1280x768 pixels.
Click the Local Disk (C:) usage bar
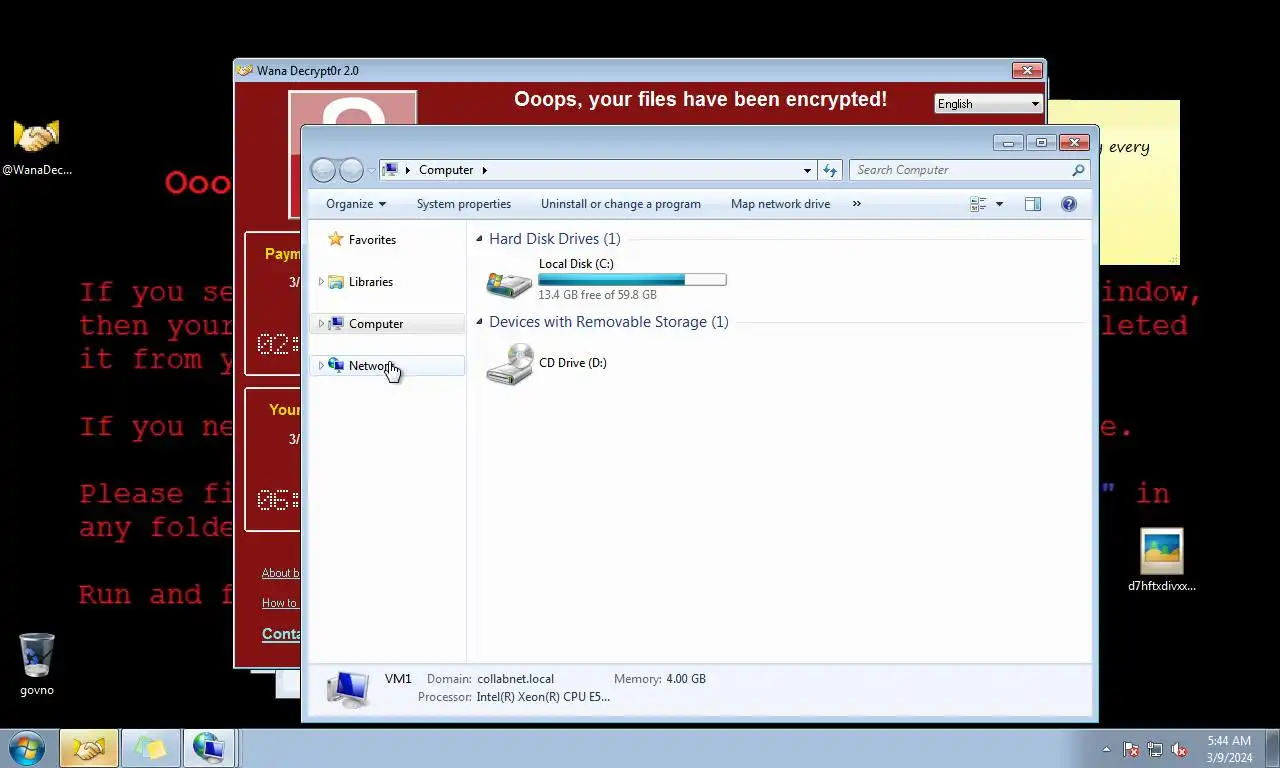pyautogui.click(x=632, y=280)
